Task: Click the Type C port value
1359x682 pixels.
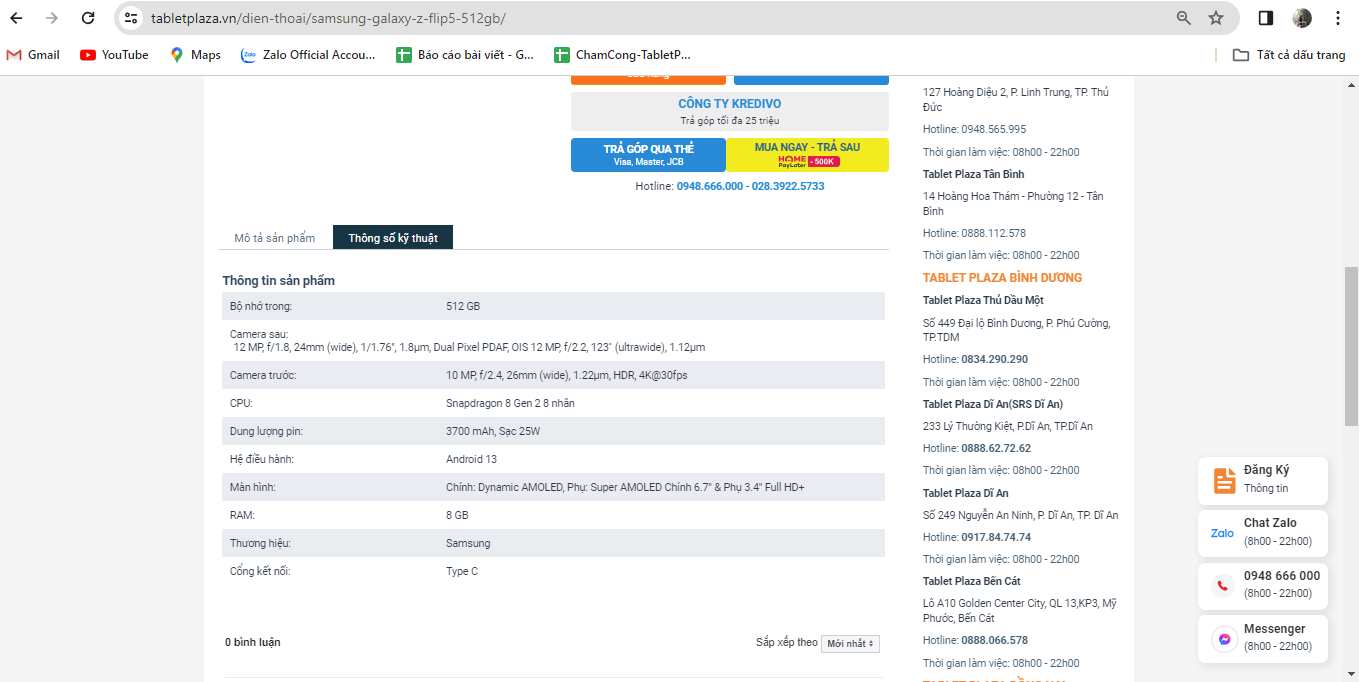Action: (x=462, y=571)
